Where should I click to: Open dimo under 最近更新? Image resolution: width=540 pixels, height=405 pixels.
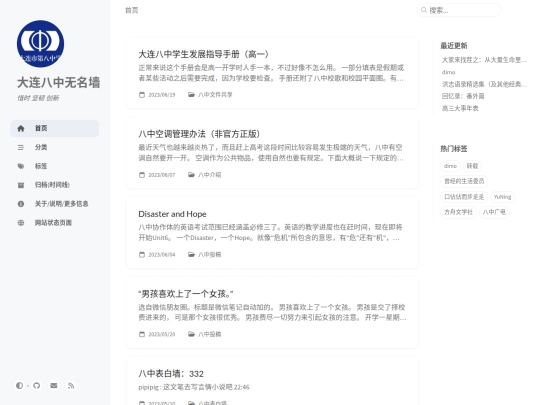point(448,72)
